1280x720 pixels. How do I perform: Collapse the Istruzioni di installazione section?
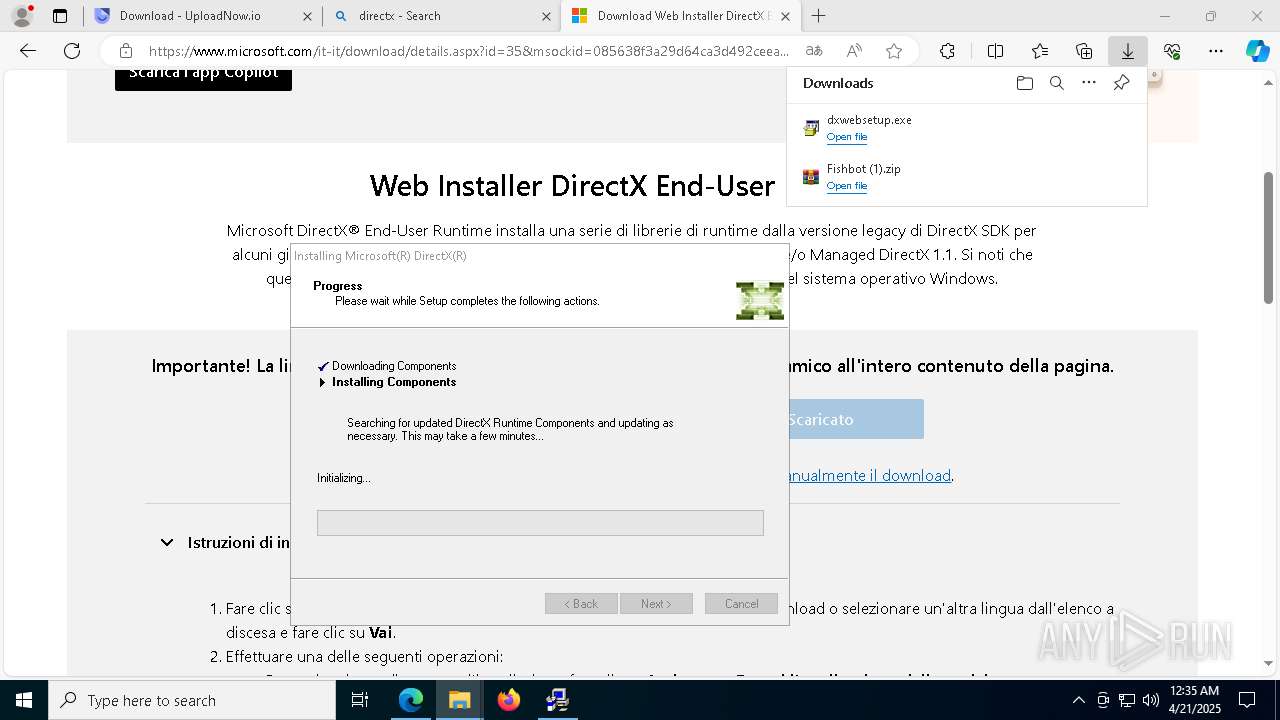(x=167, y=542)
